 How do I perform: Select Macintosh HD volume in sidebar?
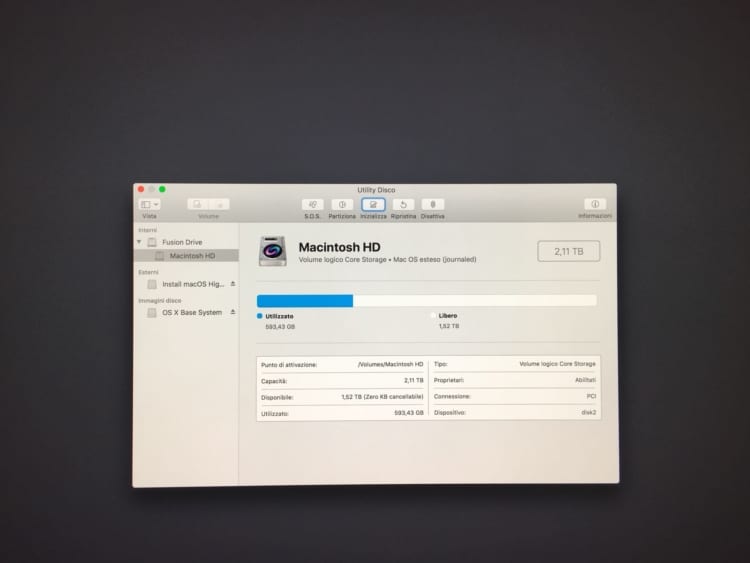(192, 256)
